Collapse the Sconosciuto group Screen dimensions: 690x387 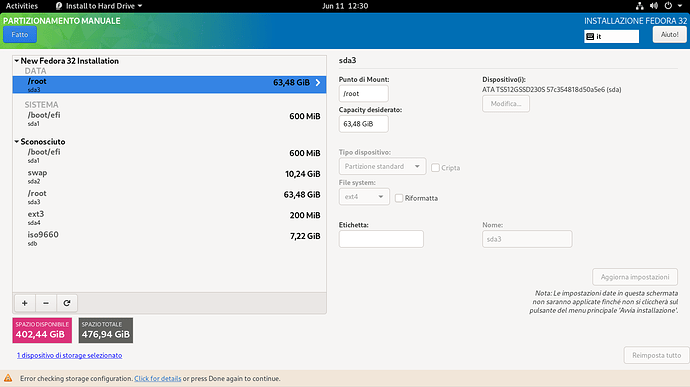[x=17, y=141]
